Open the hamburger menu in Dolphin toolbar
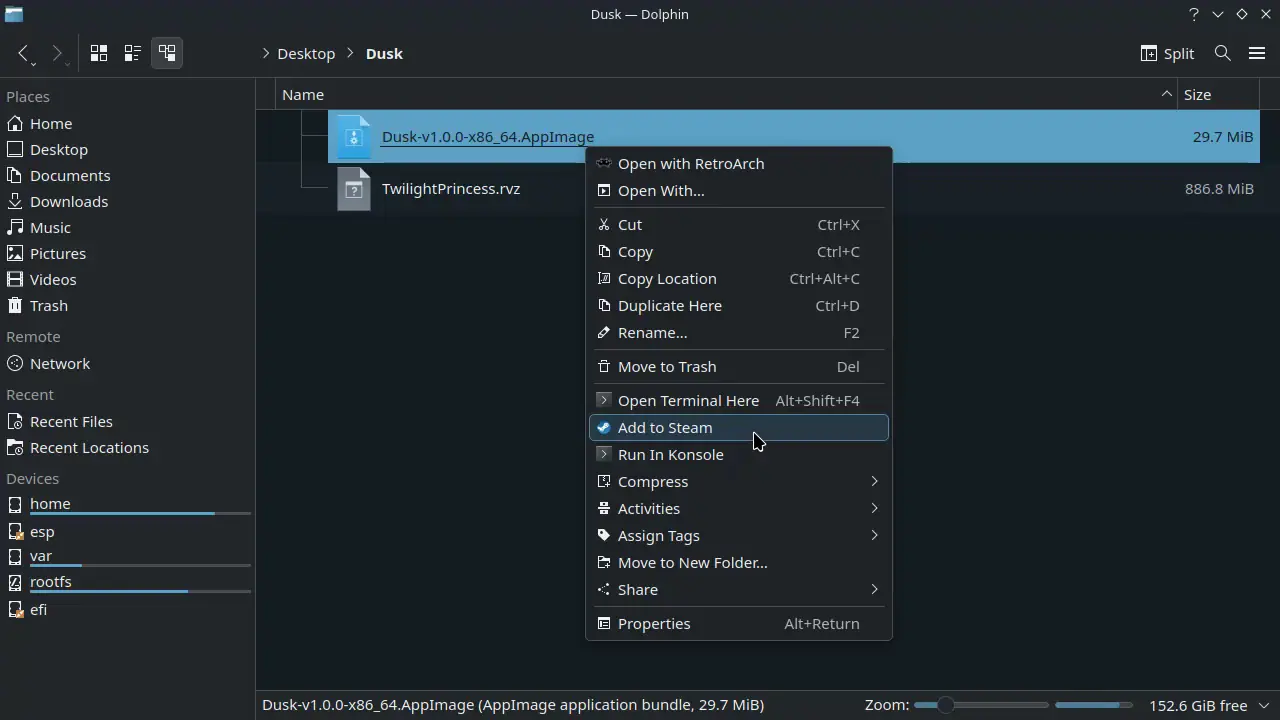 click(1257, 53)
